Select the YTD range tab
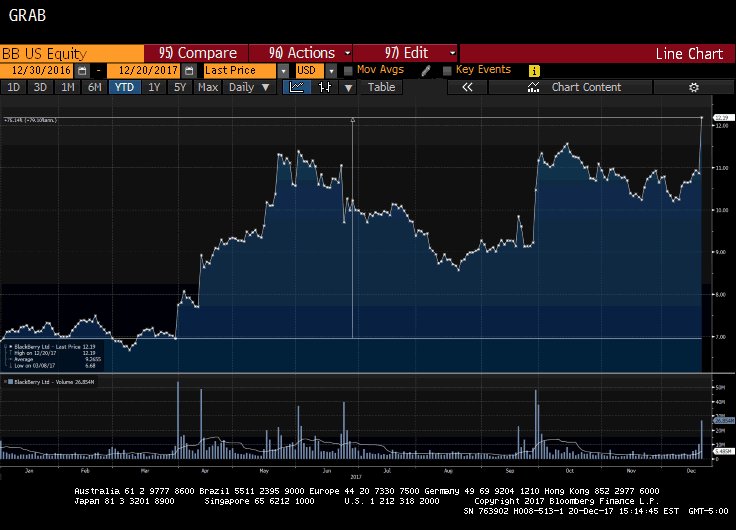736x530 pixels. pyautogui.click(x=124, y=87)
